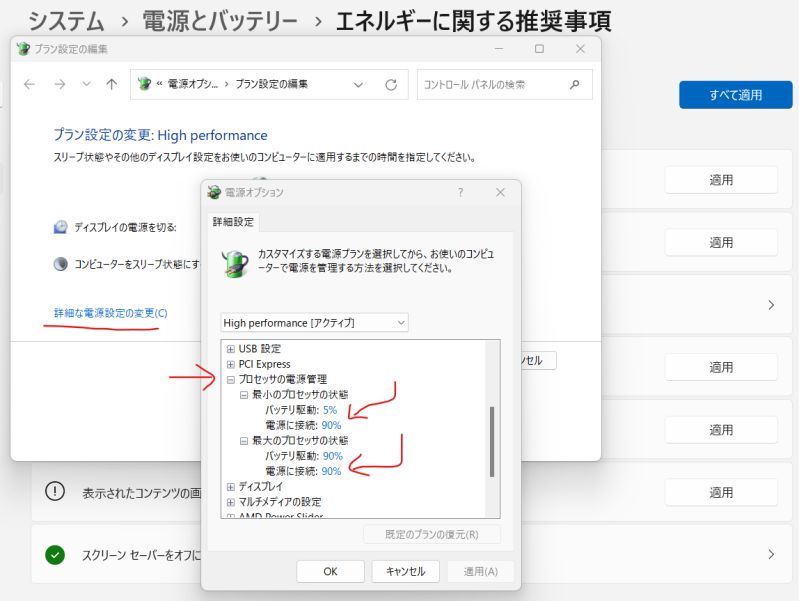Collapse the プロセッサの電源管理 node
799x601 pixels.
[231, 380]
